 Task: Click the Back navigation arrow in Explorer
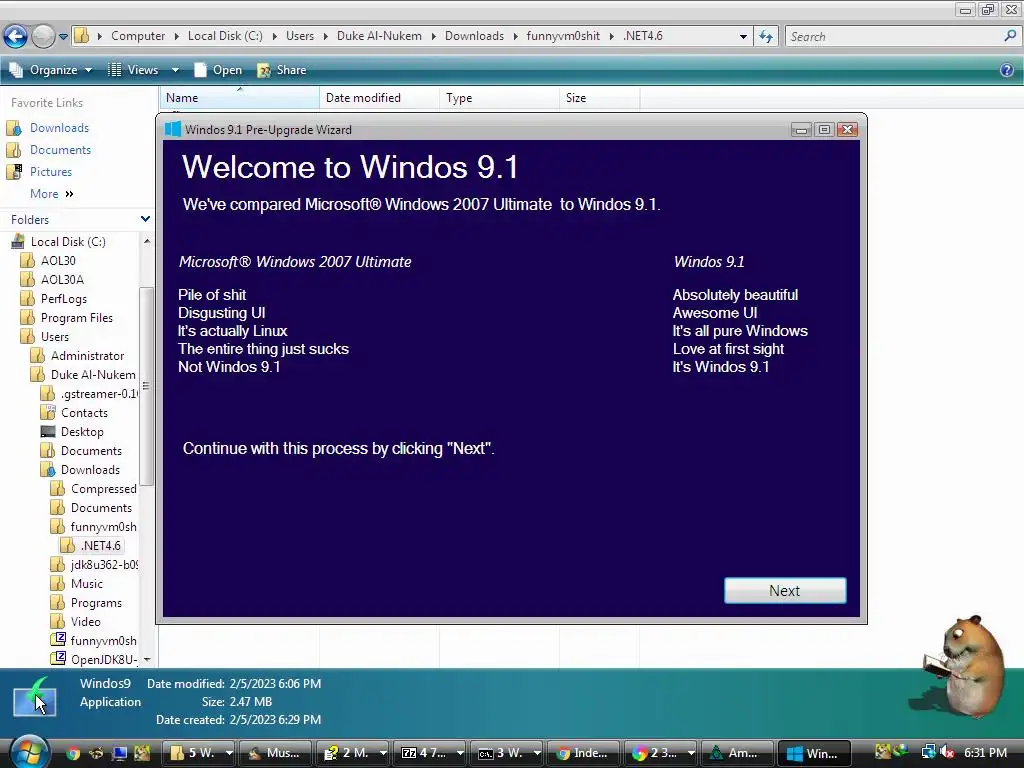click(15, 36)
